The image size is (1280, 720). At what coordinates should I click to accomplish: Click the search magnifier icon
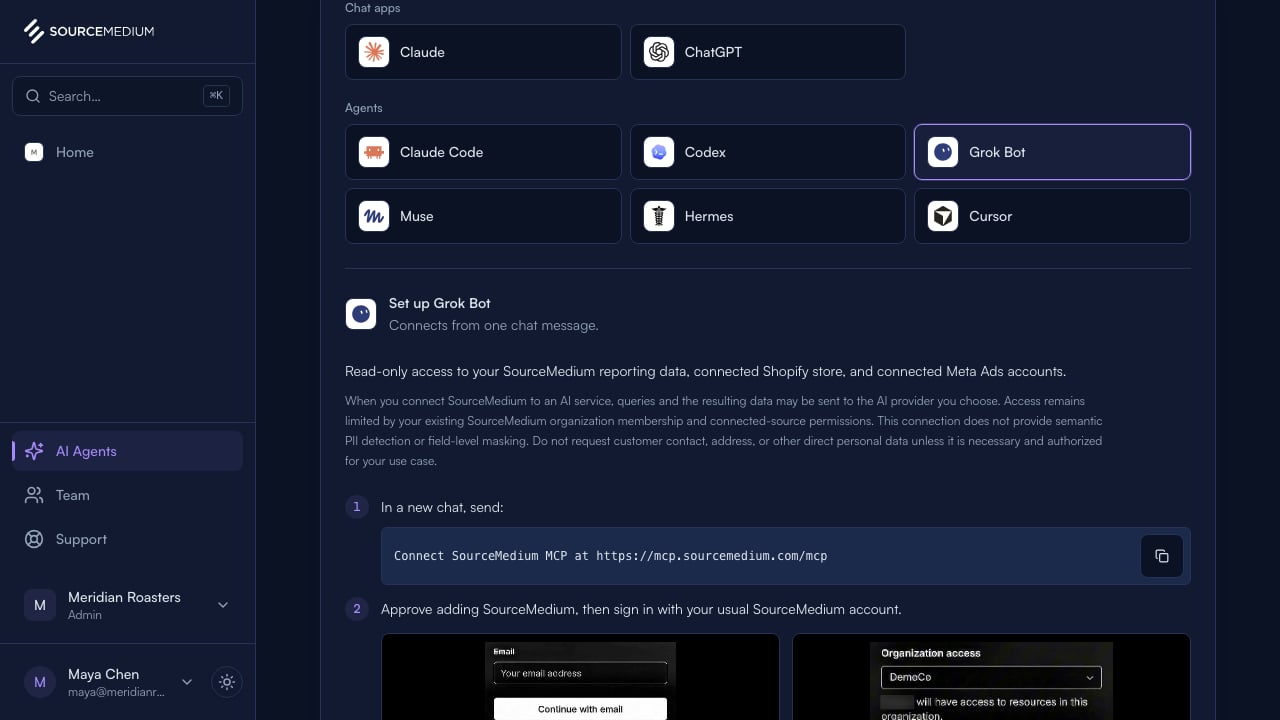(33, 96)
